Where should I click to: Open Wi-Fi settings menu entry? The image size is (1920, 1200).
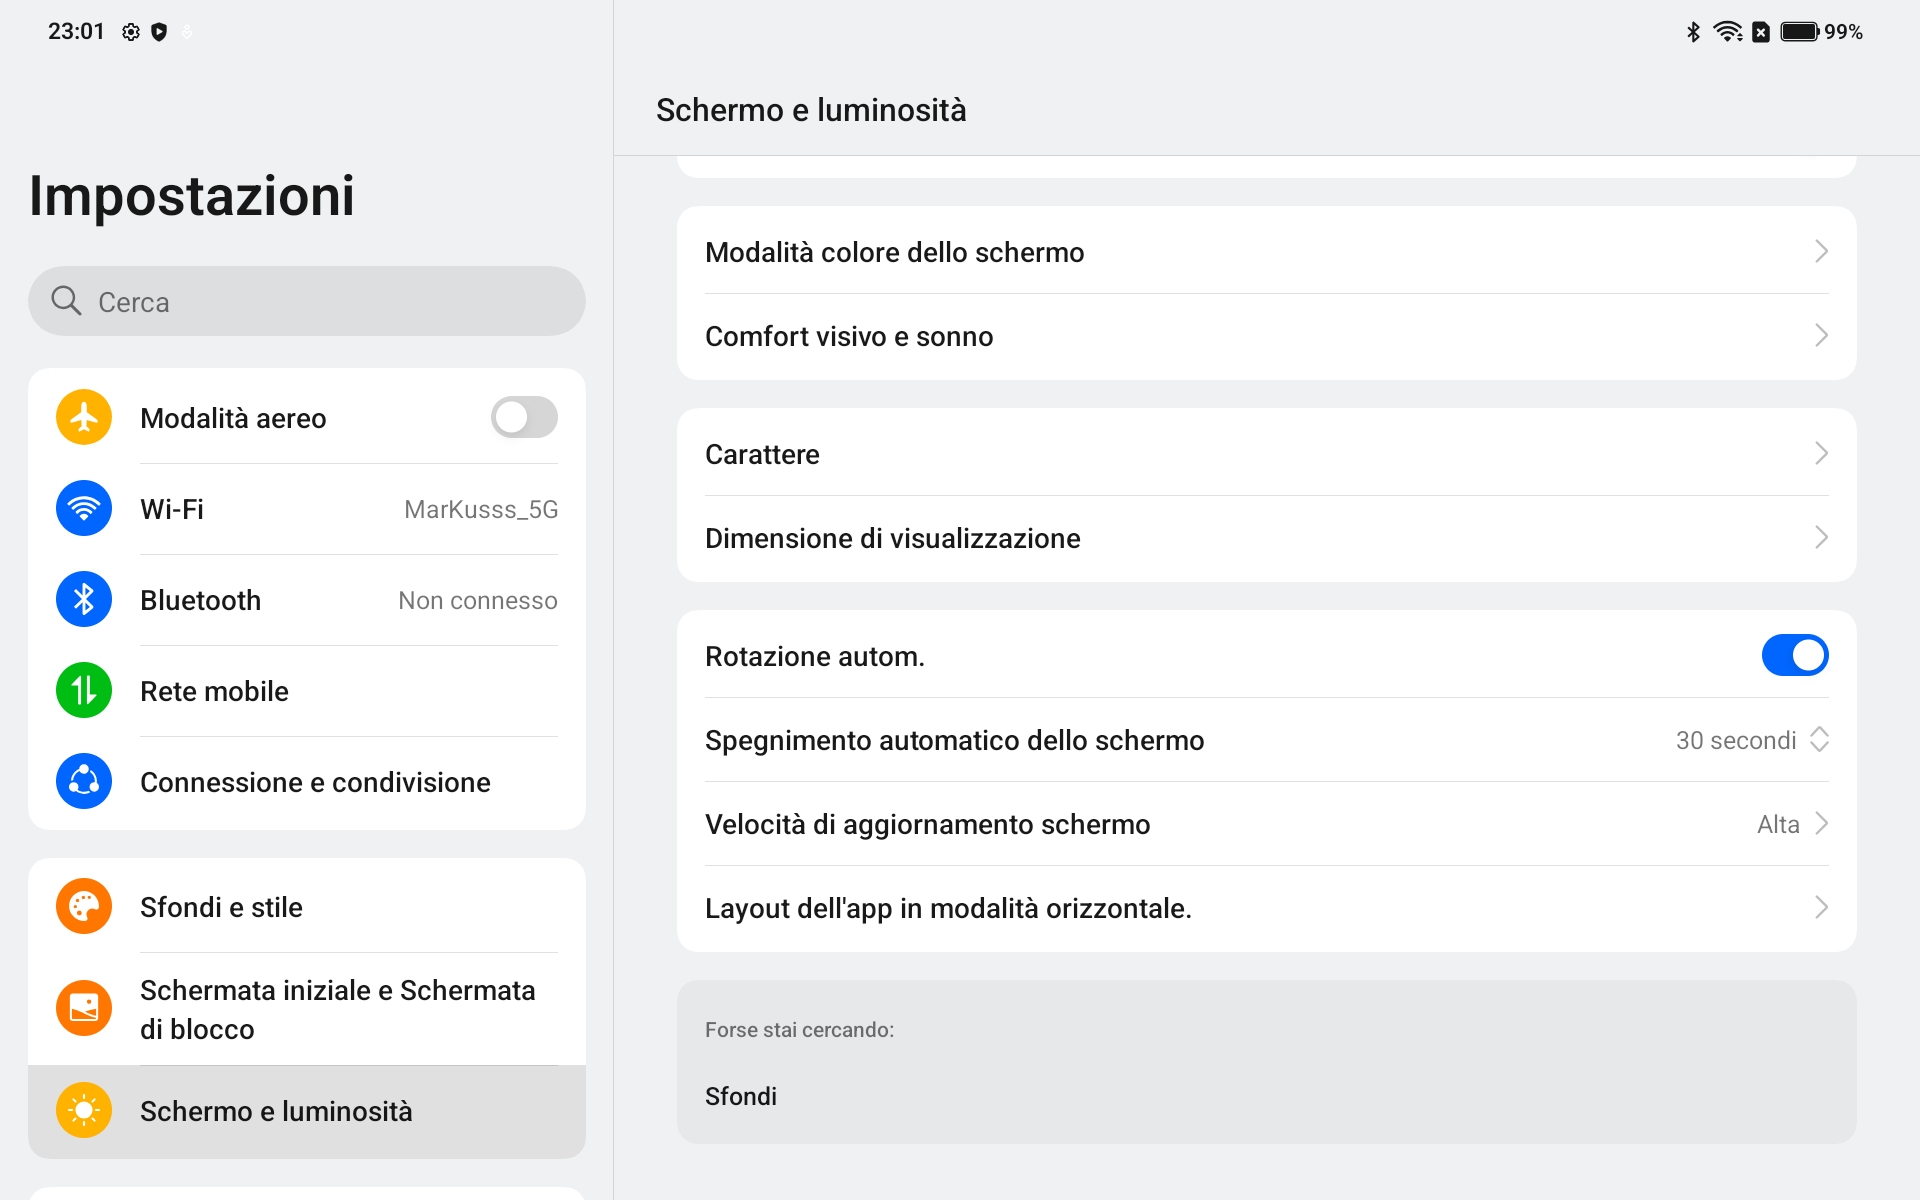click(x=307, y=509)
